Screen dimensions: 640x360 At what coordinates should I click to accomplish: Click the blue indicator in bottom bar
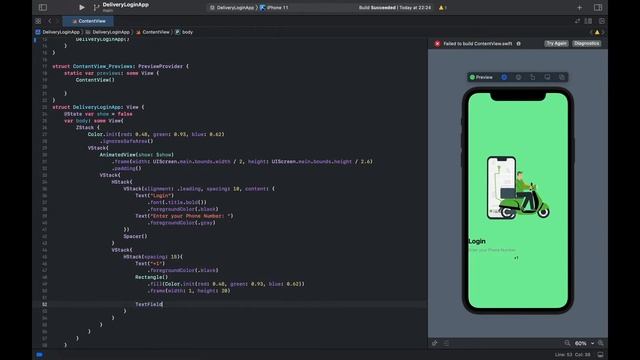pyautogui.click(x=39, y=355)
